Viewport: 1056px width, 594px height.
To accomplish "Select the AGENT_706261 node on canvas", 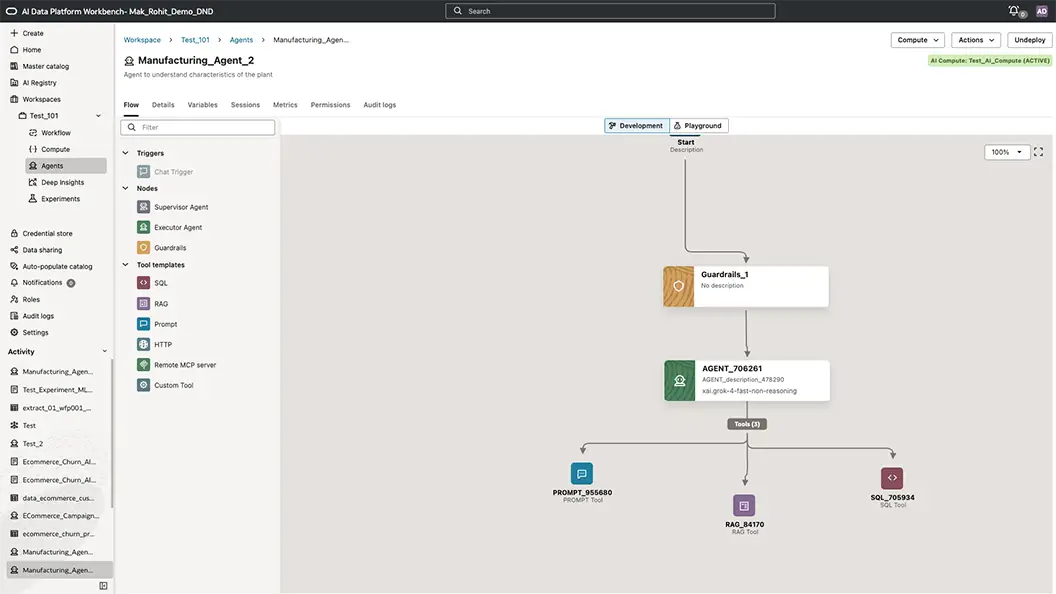I will tap(747, 381).
